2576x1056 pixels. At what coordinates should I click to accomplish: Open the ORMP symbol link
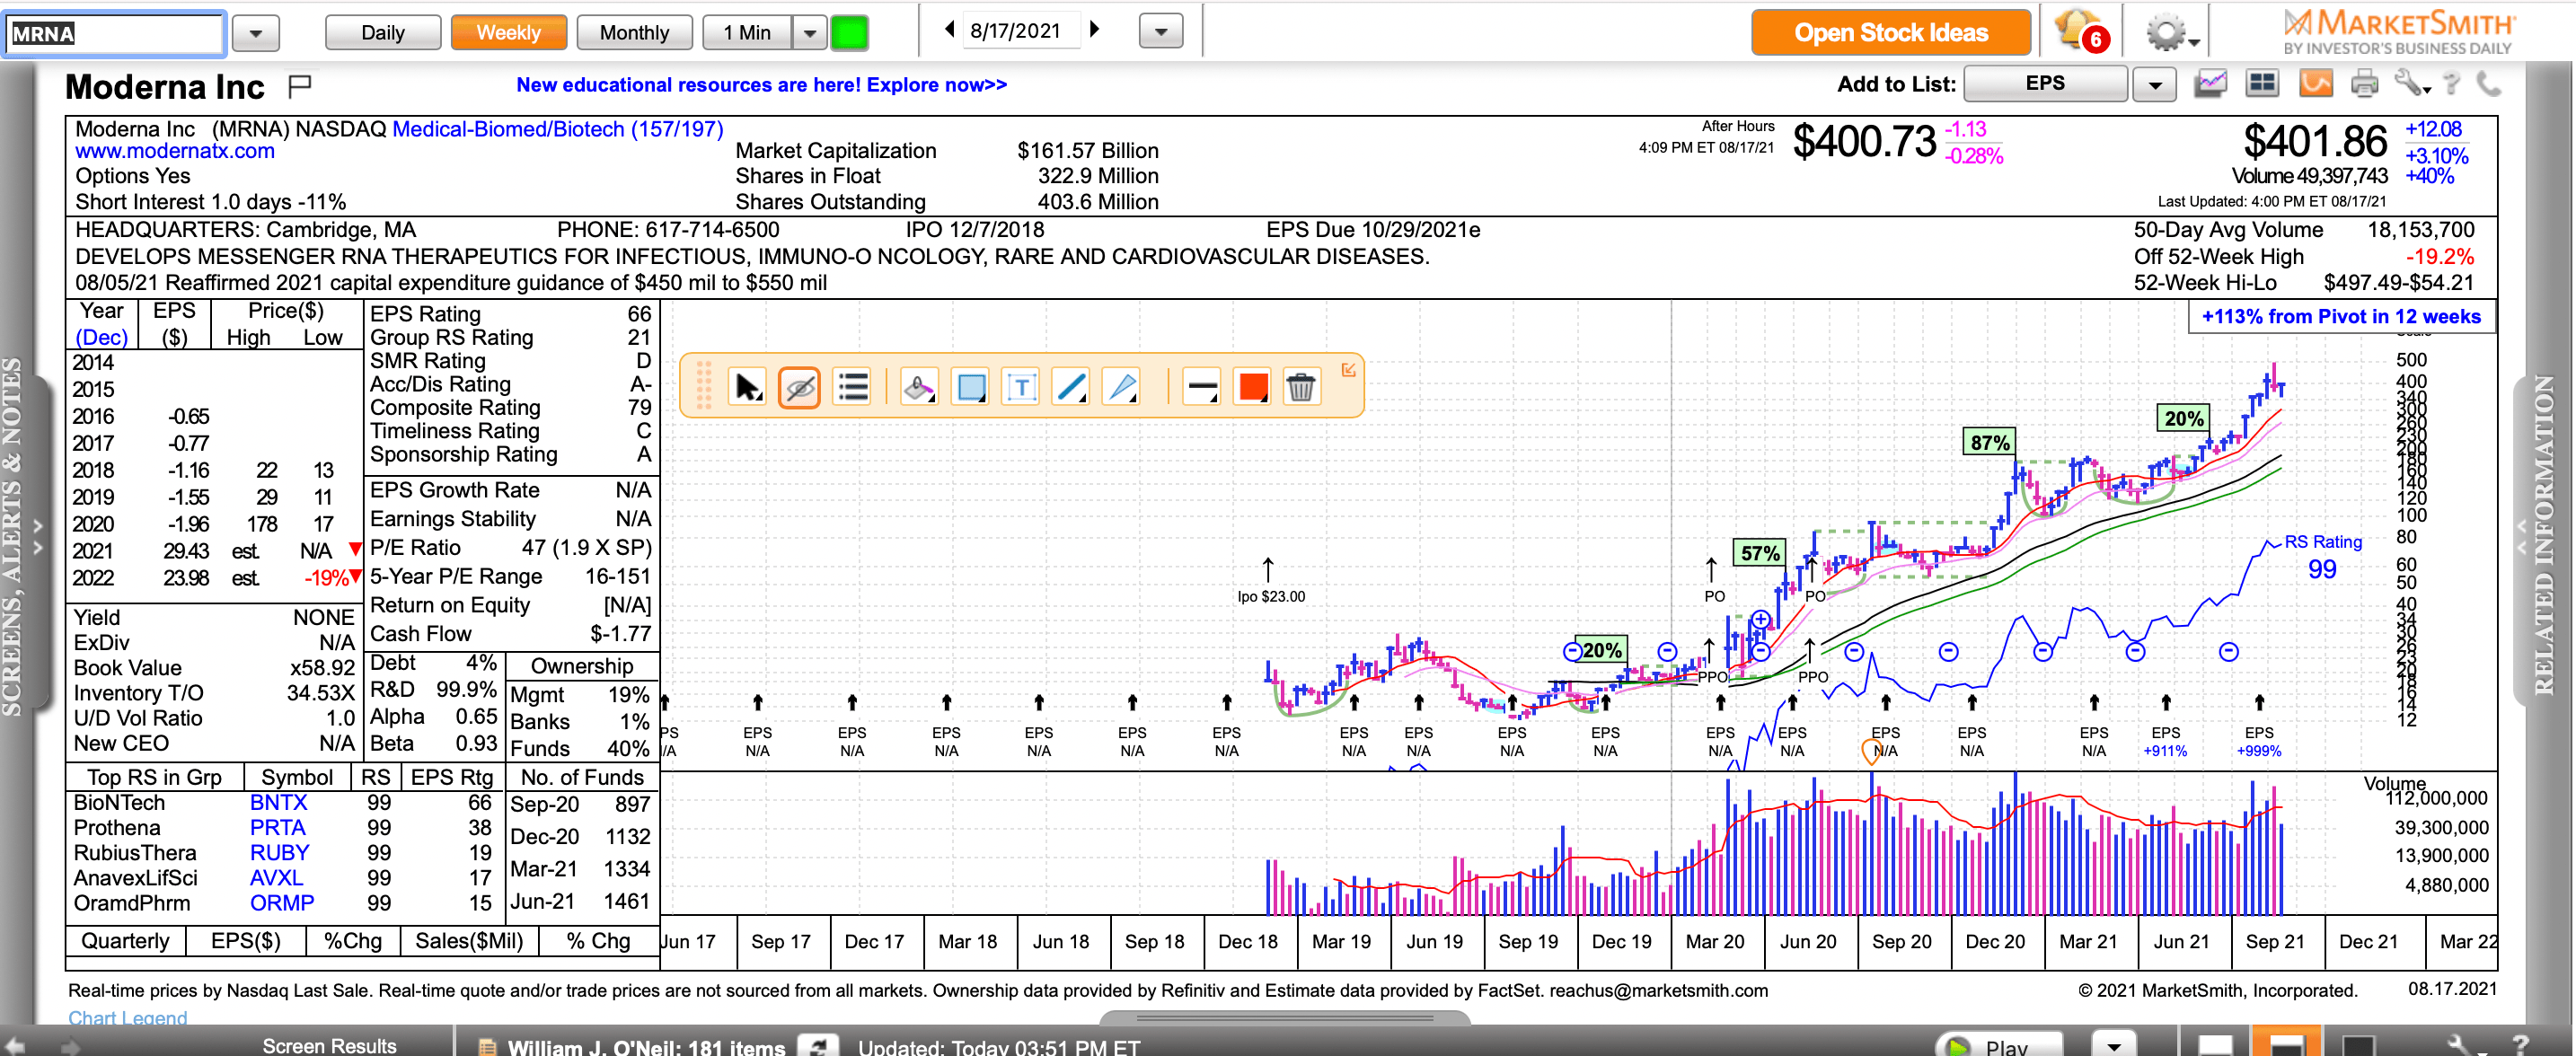pyautogui.click(x=282, y=903)
